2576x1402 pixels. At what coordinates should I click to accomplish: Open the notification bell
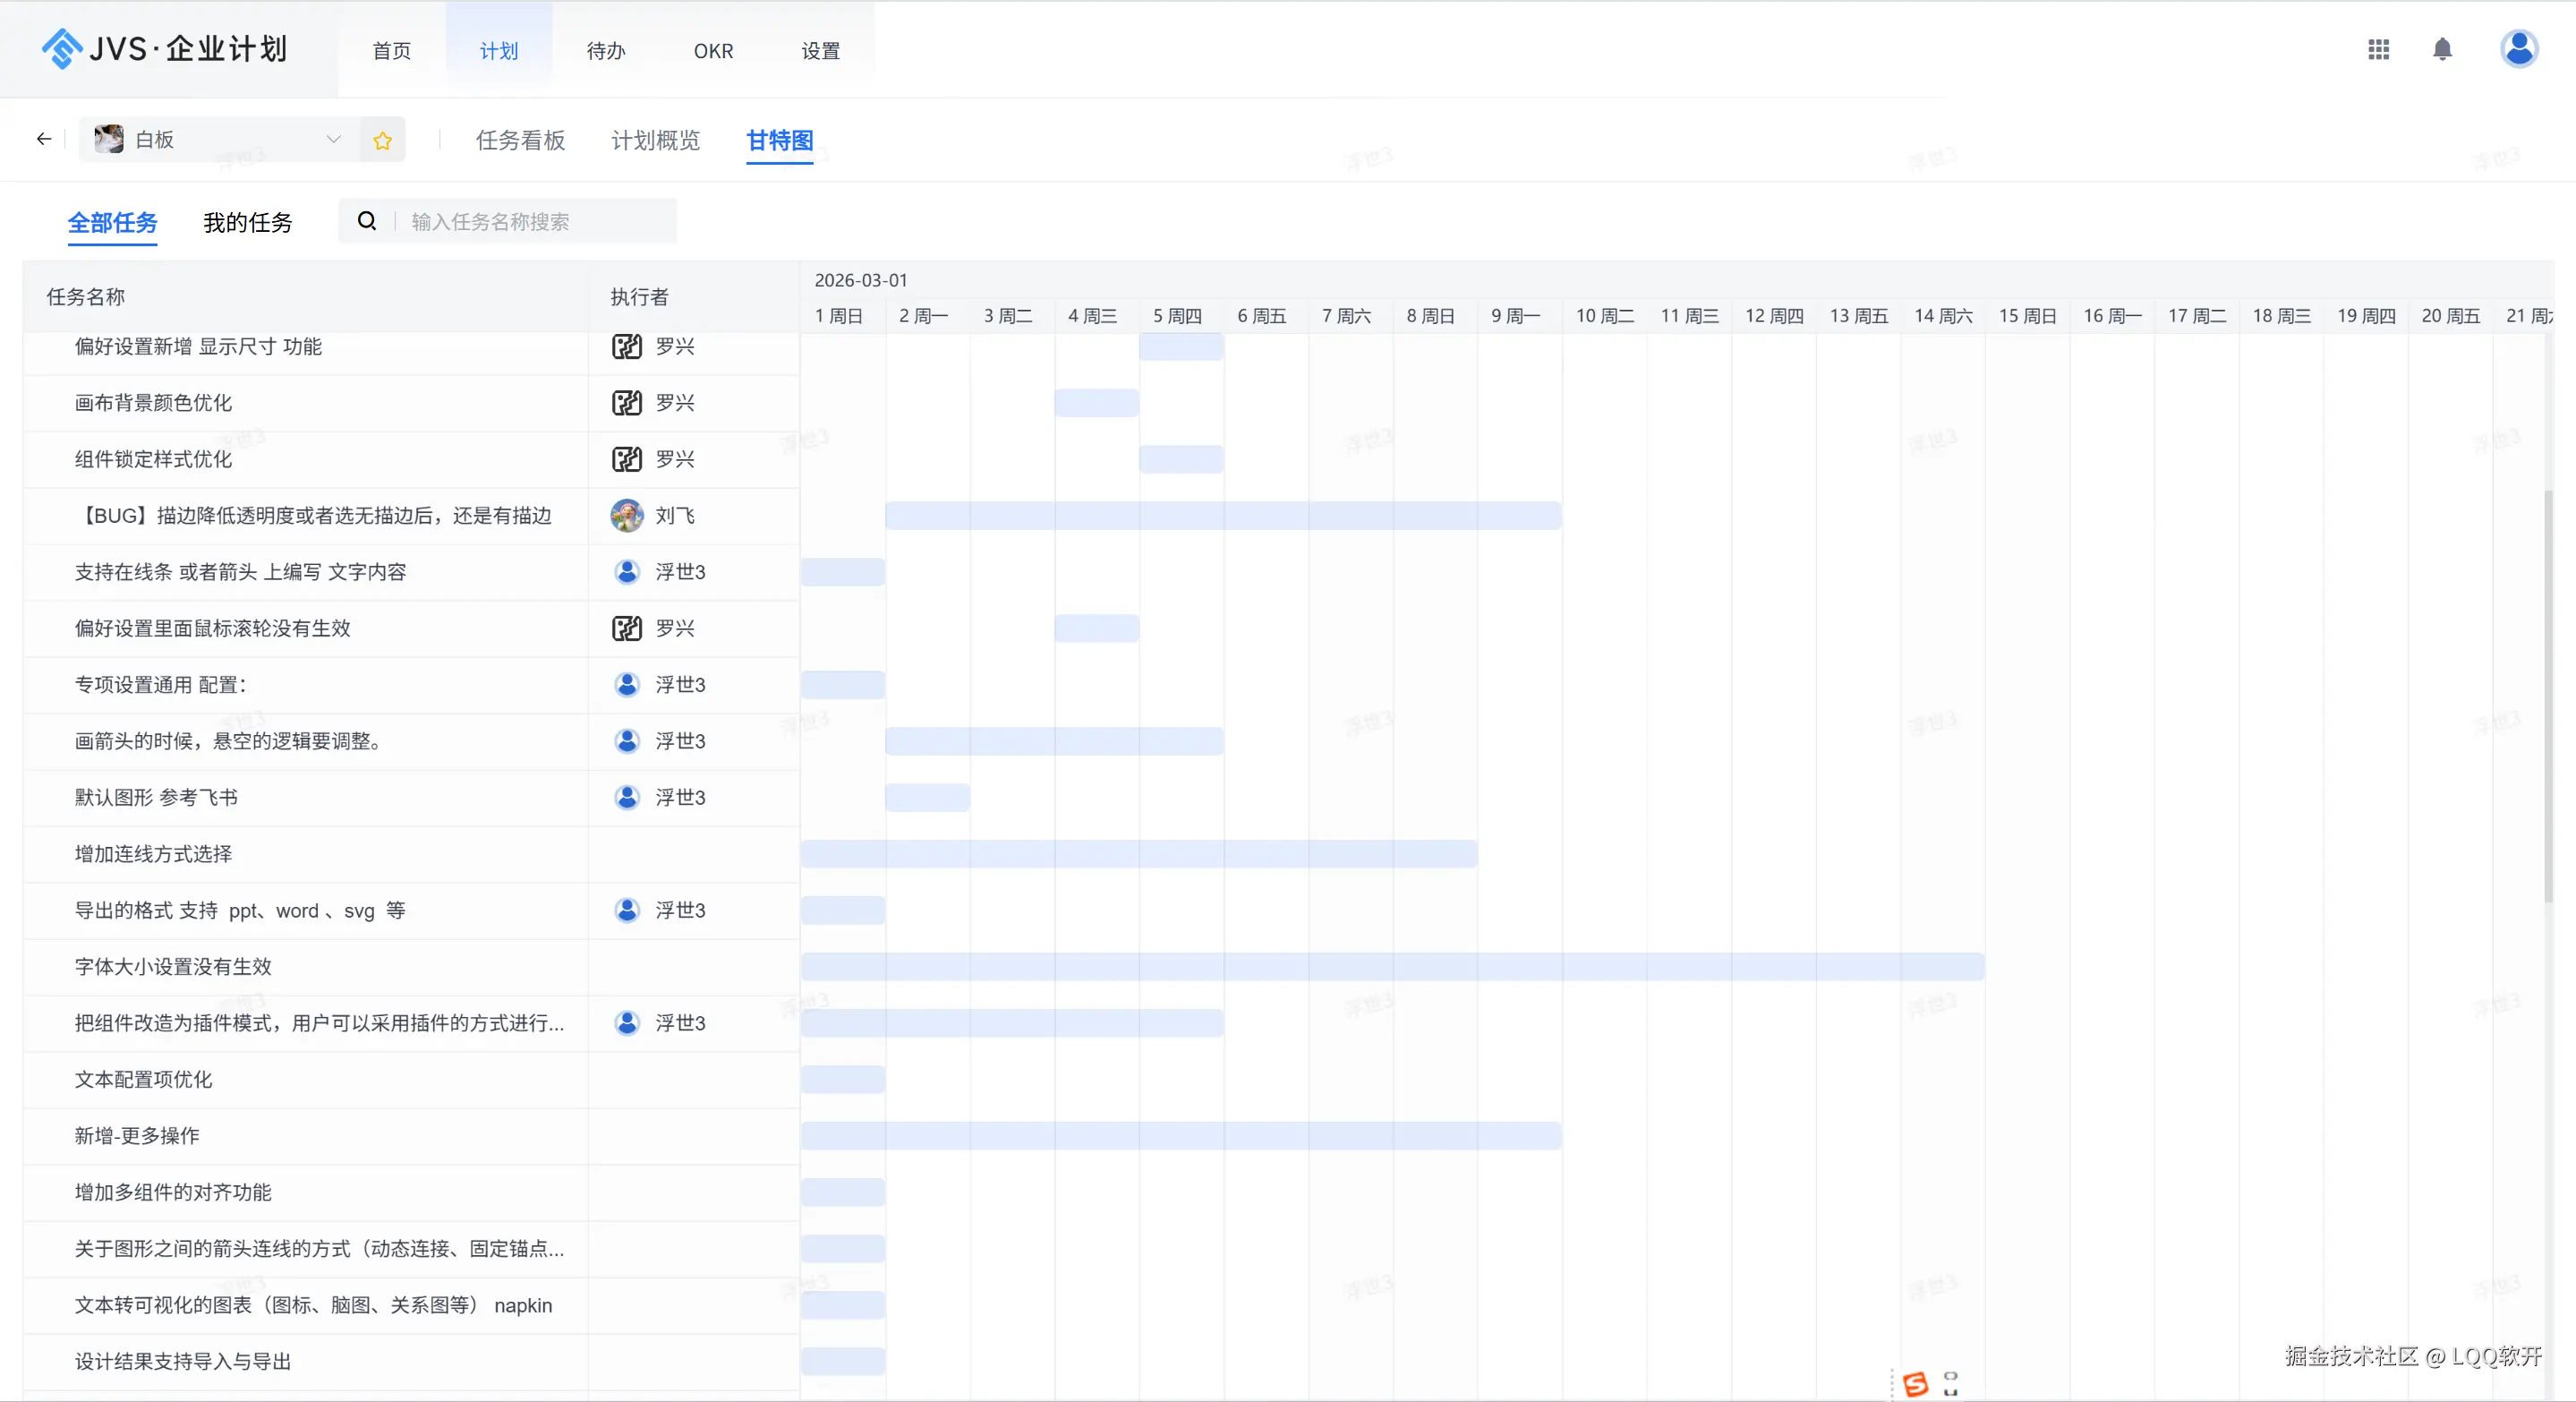pyautogui.click(x=2442, y=49)
